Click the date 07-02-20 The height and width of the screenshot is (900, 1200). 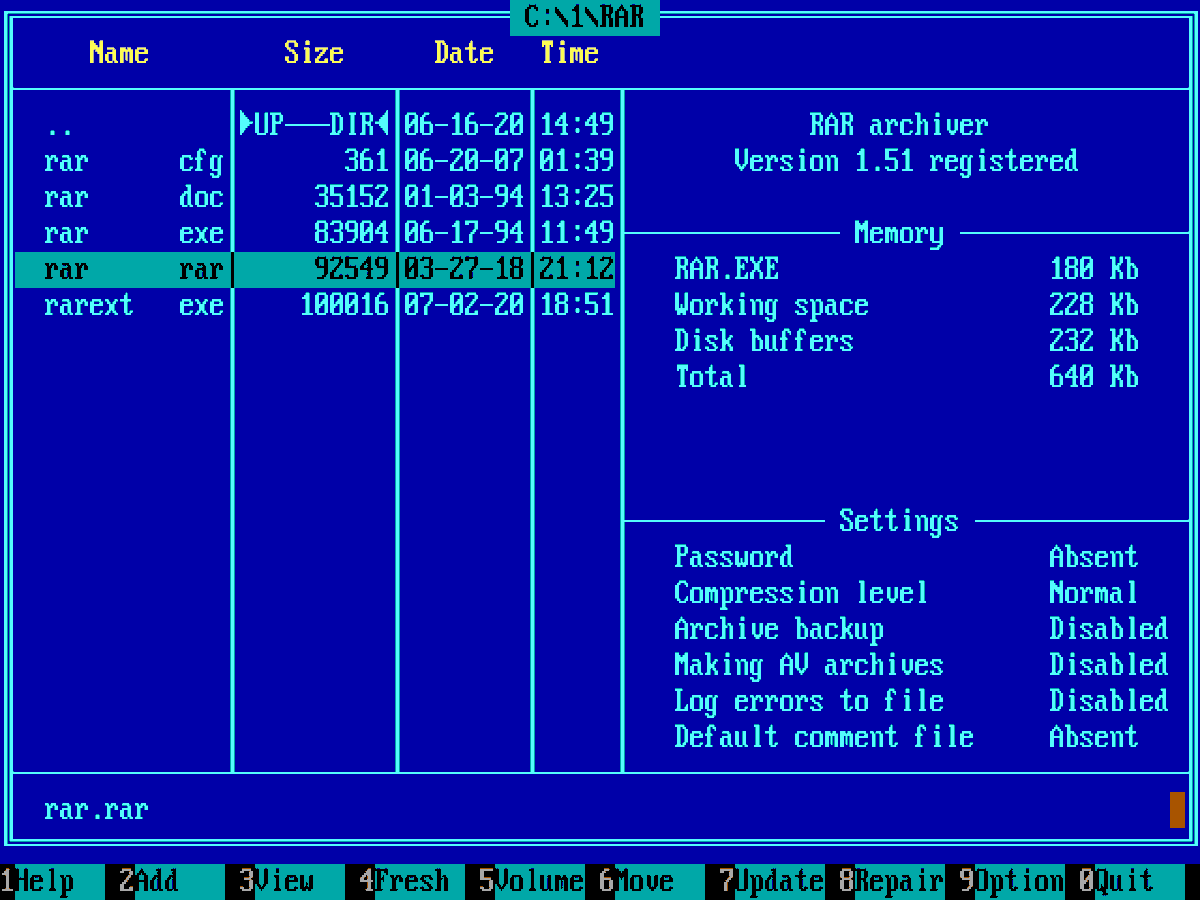click(x=464, y=306)
